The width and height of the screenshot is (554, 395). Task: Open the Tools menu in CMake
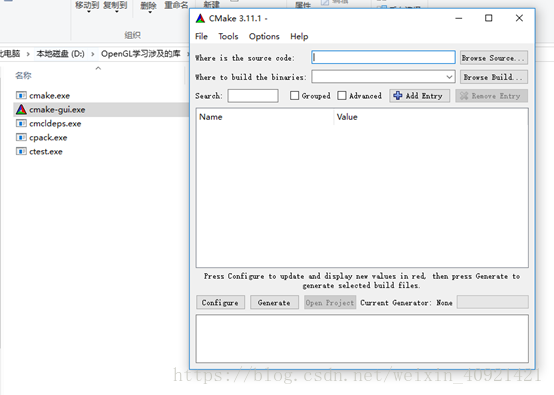point(228,36)
